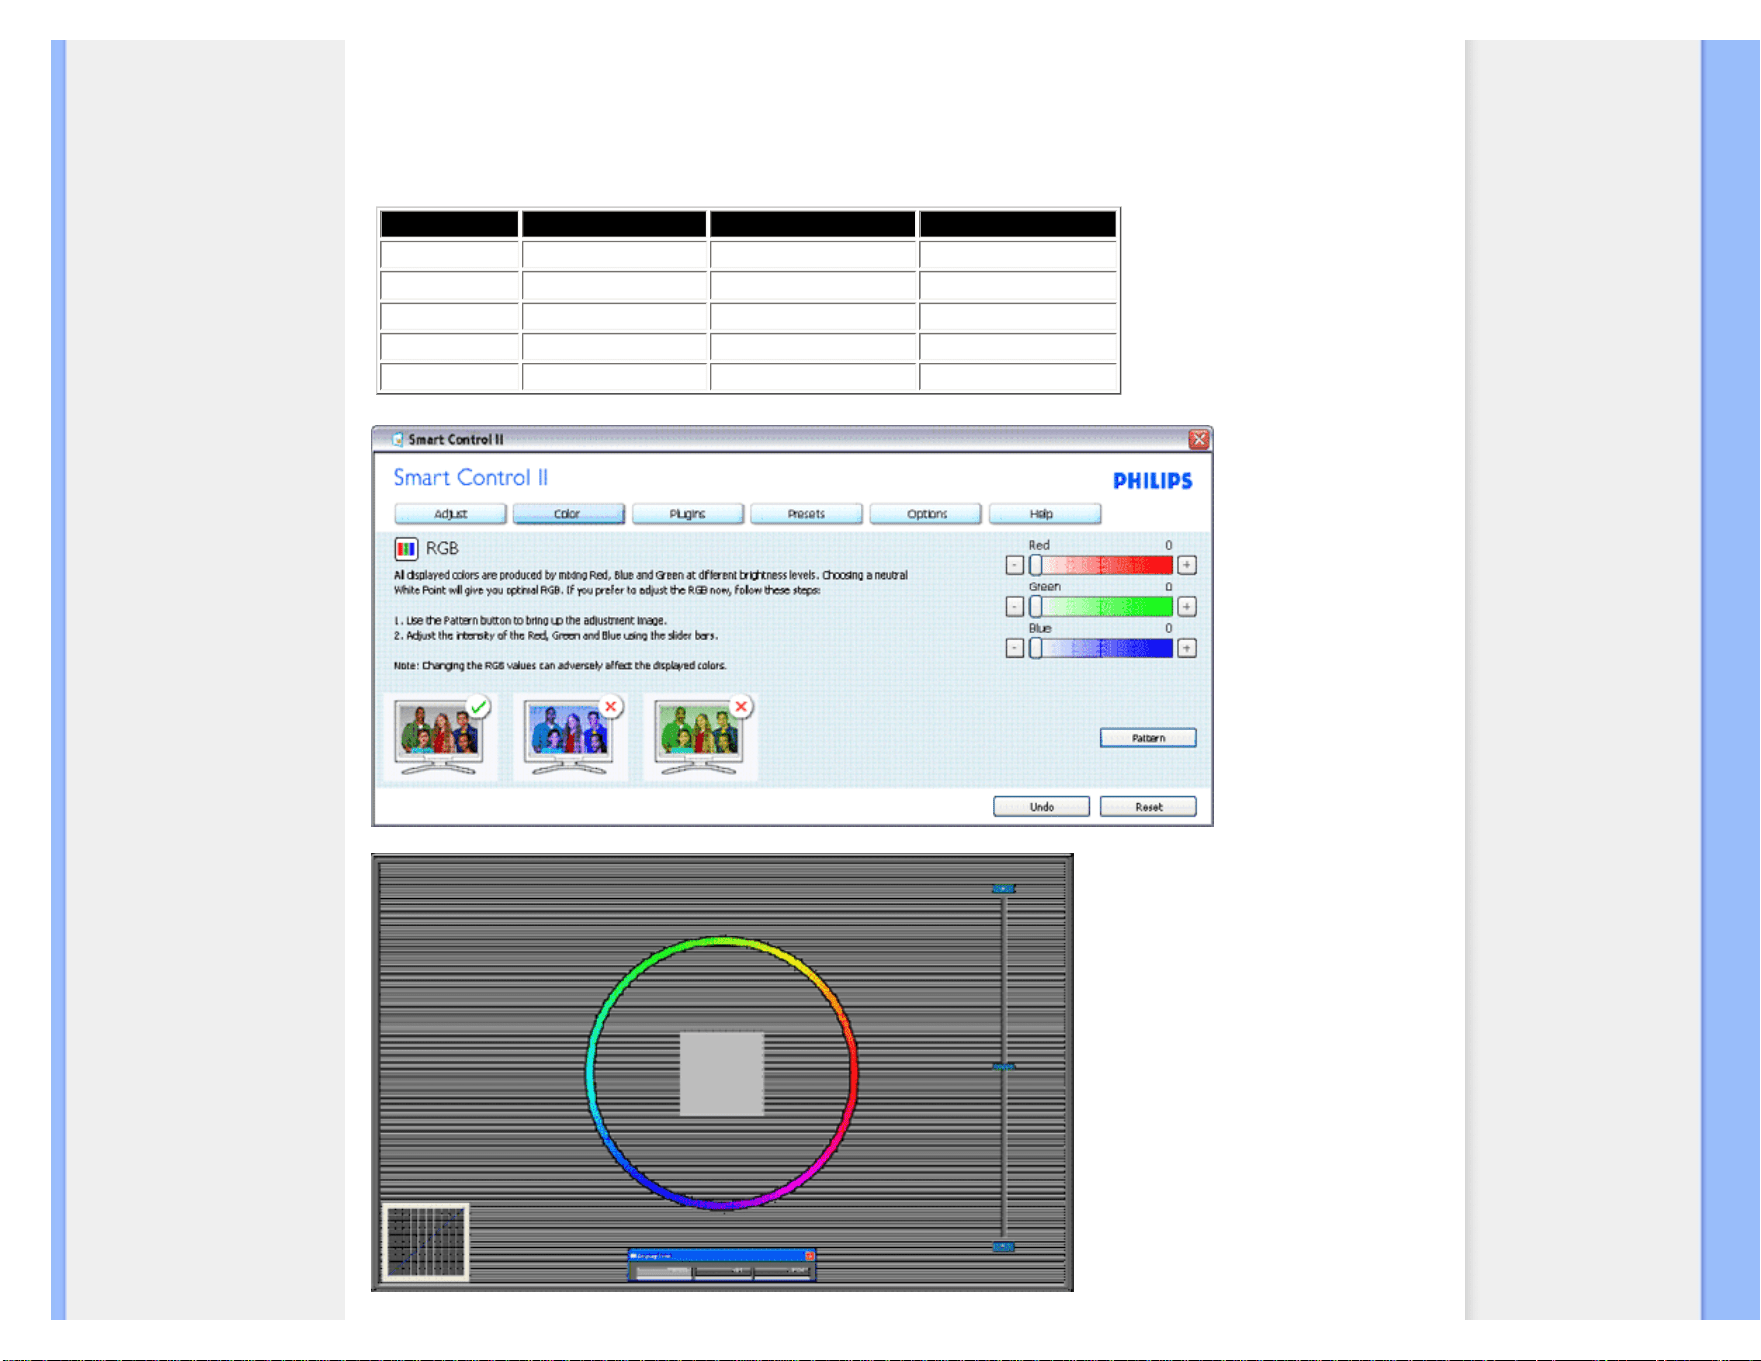Click the Blue slider bar

point(1101,648)
